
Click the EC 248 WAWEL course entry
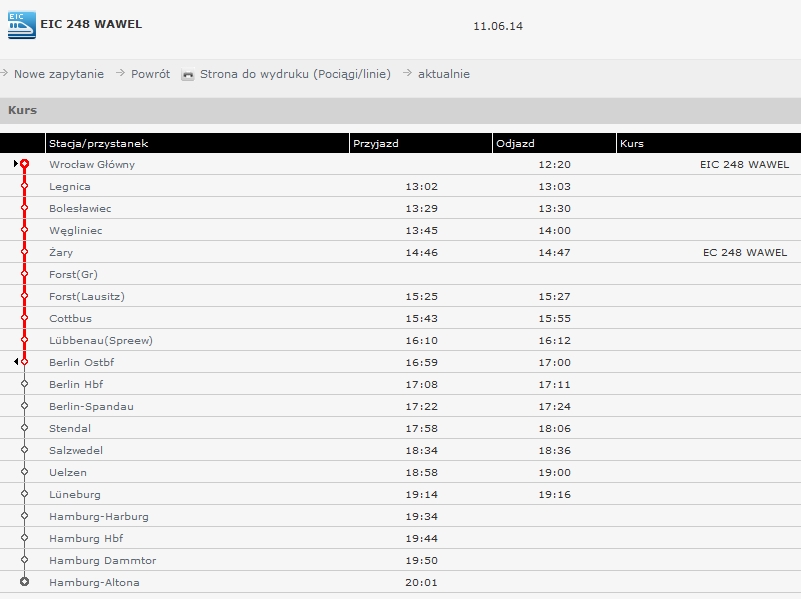pos(745,252)
